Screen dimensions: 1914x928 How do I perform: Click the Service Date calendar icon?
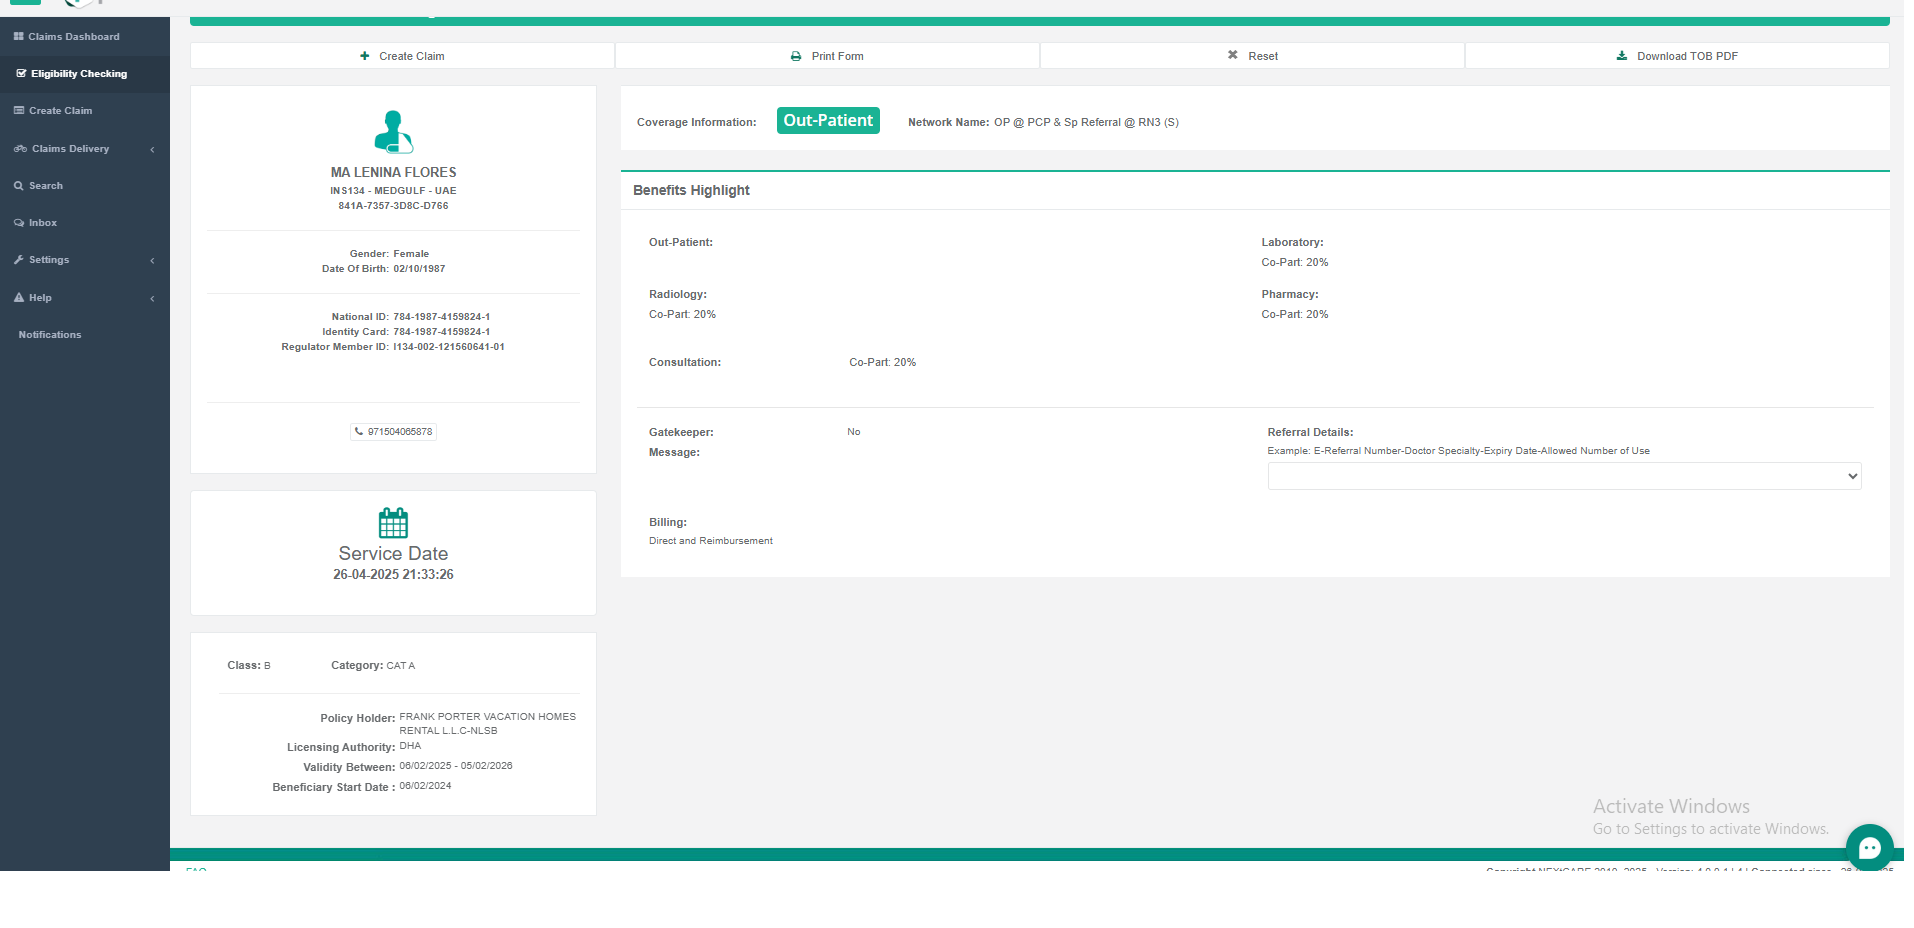pos(393,523)
